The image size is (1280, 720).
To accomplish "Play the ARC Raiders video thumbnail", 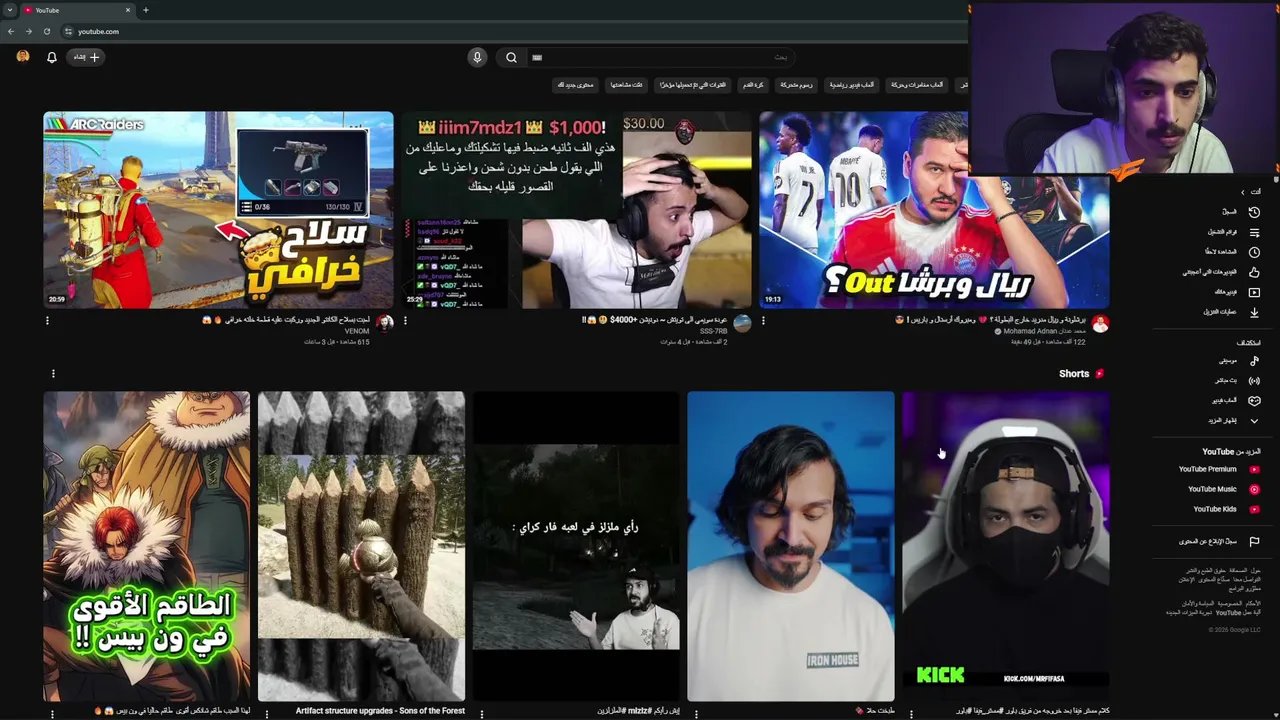I will (x=218, y=210).
